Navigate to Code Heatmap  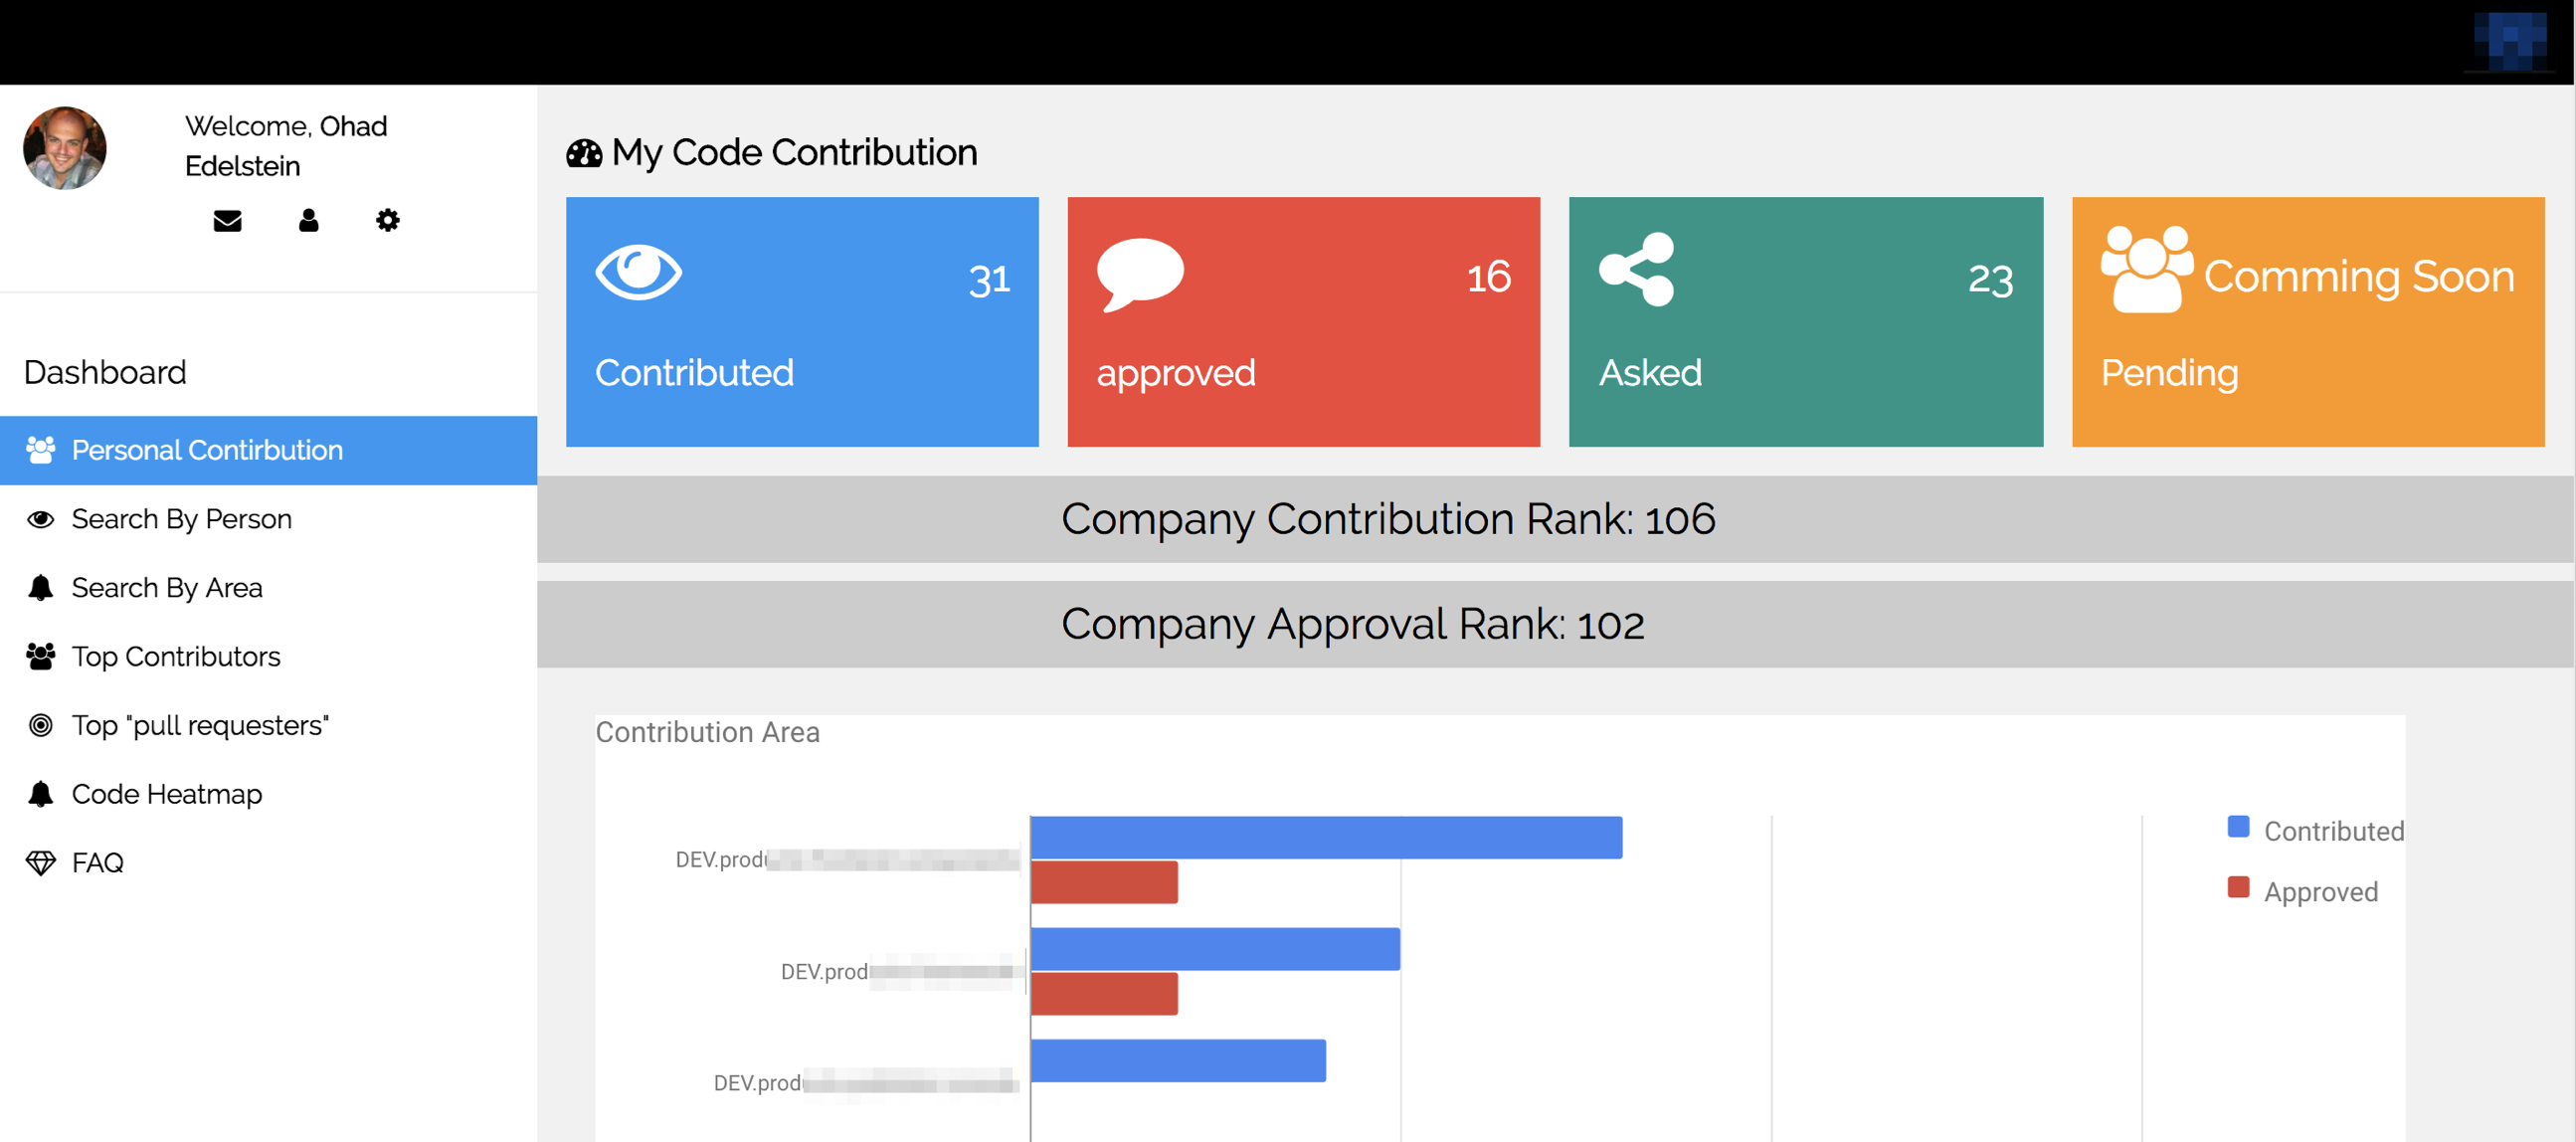pos(166,794)
